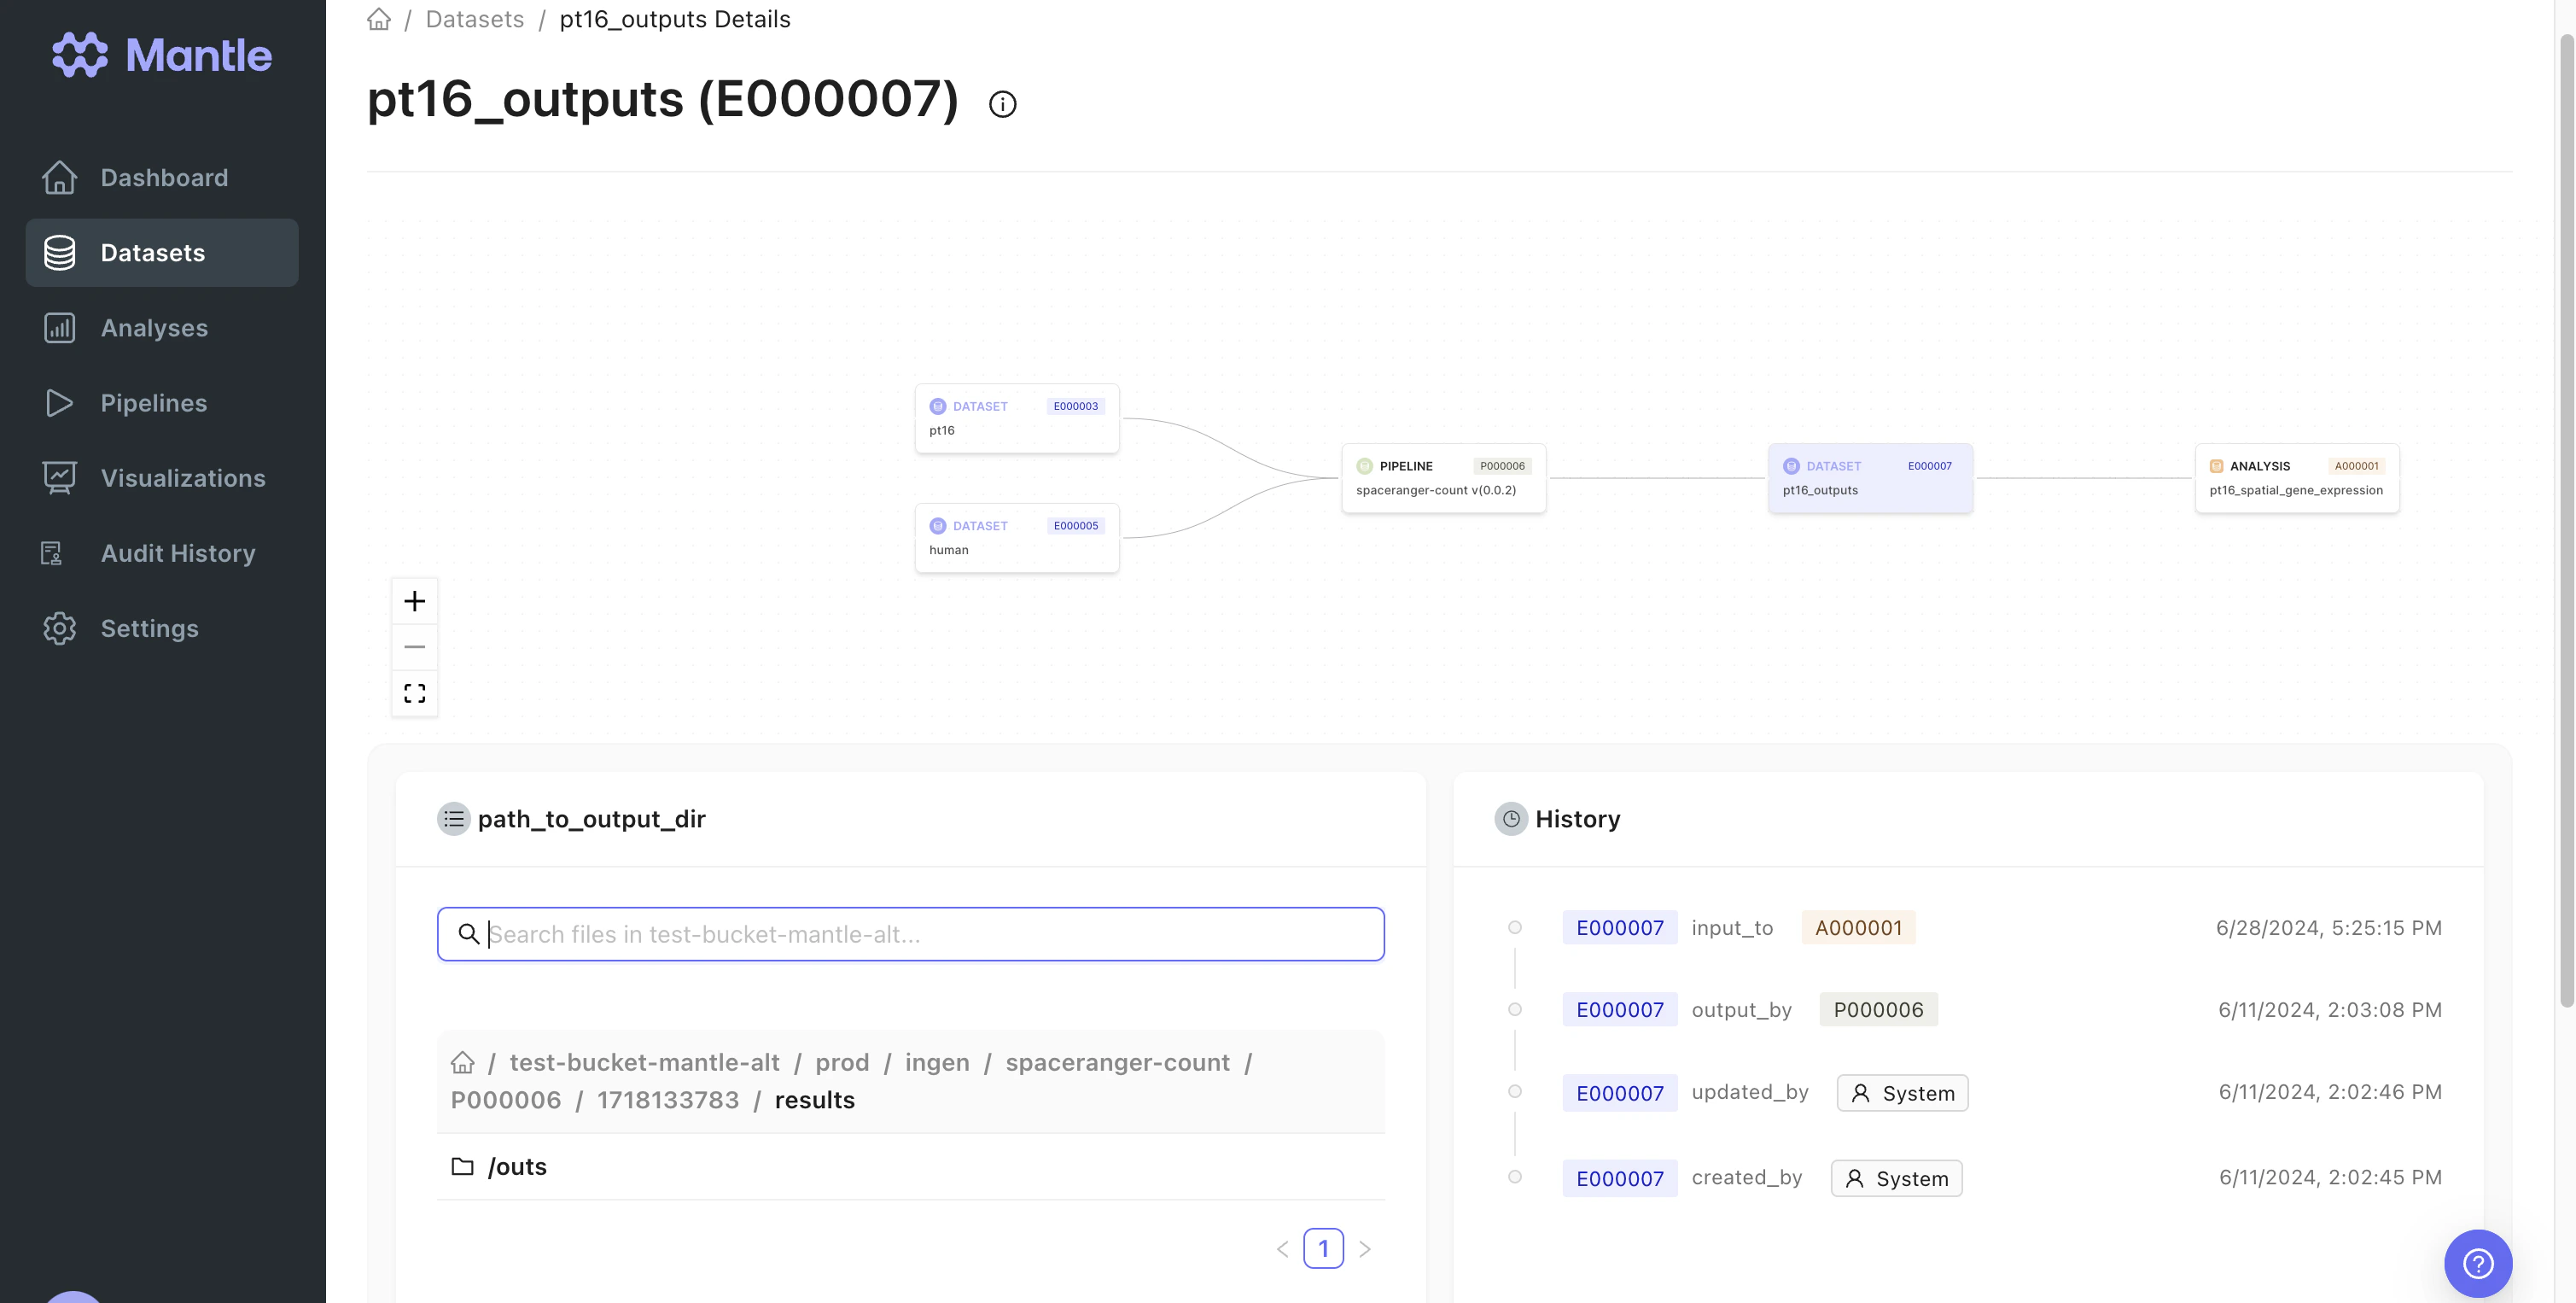Click the info icon beside pt16_outputs title

(x=1002, y=104)
